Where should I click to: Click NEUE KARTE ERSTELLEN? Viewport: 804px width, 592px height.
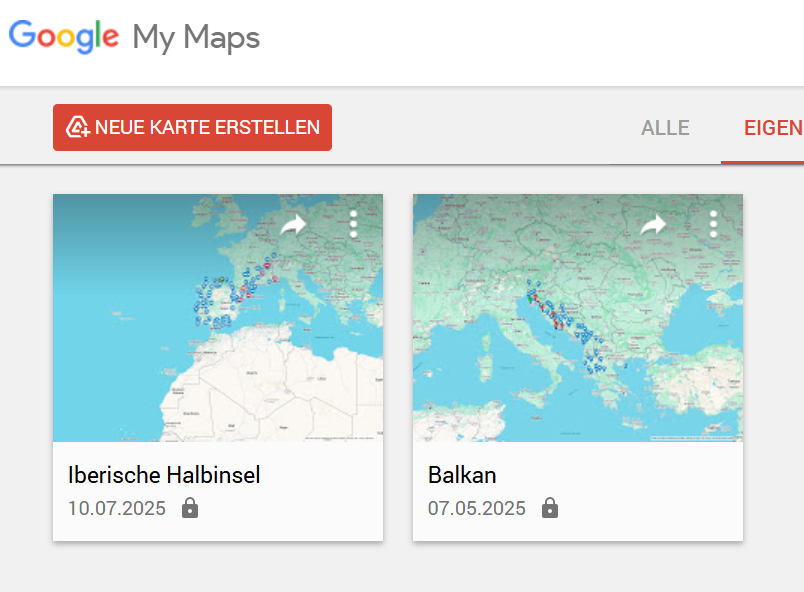pos(192,127)
